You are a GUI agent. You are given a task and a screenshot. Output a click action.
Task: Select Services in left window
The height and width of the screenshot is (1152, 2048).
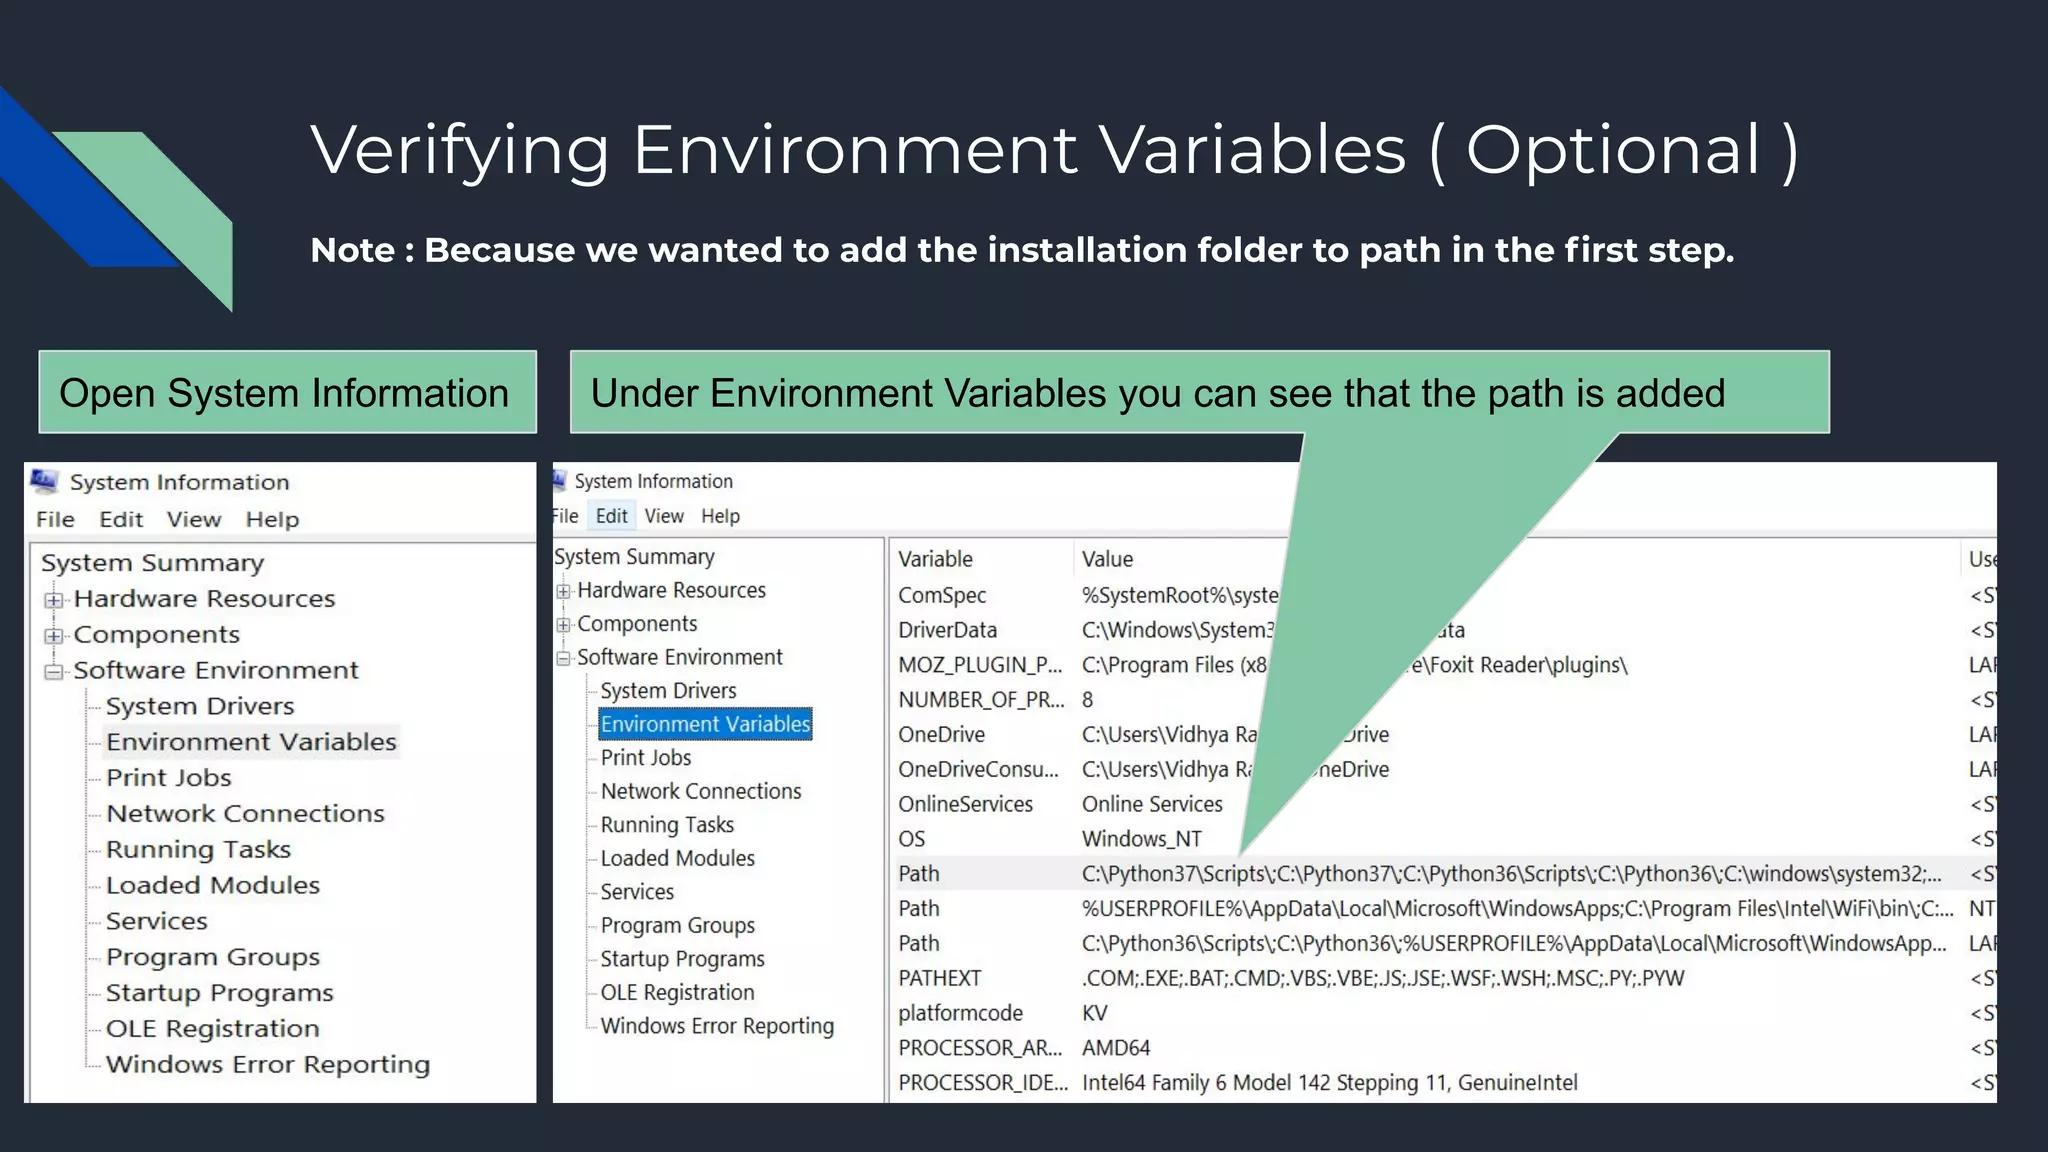click(157, 921)
